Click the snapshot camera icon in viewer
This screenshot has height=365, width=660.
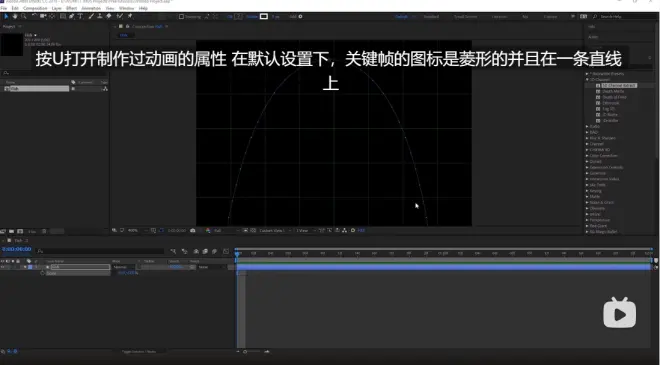coord(193,230)
